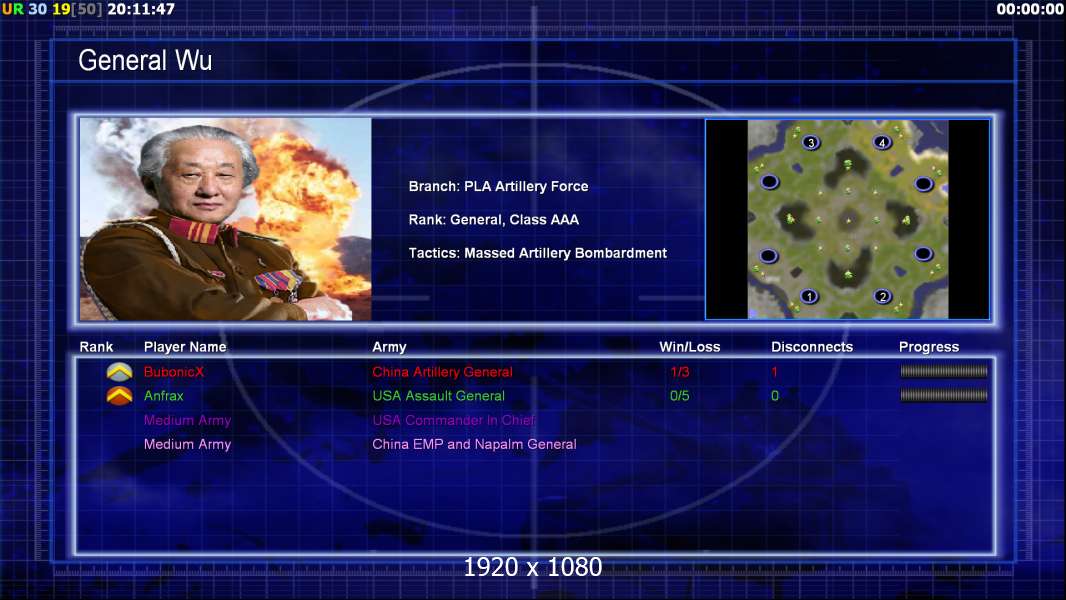1066x600 pixels.
Task: Select start position 1 on the map
Action: click(x=809, y=296)
